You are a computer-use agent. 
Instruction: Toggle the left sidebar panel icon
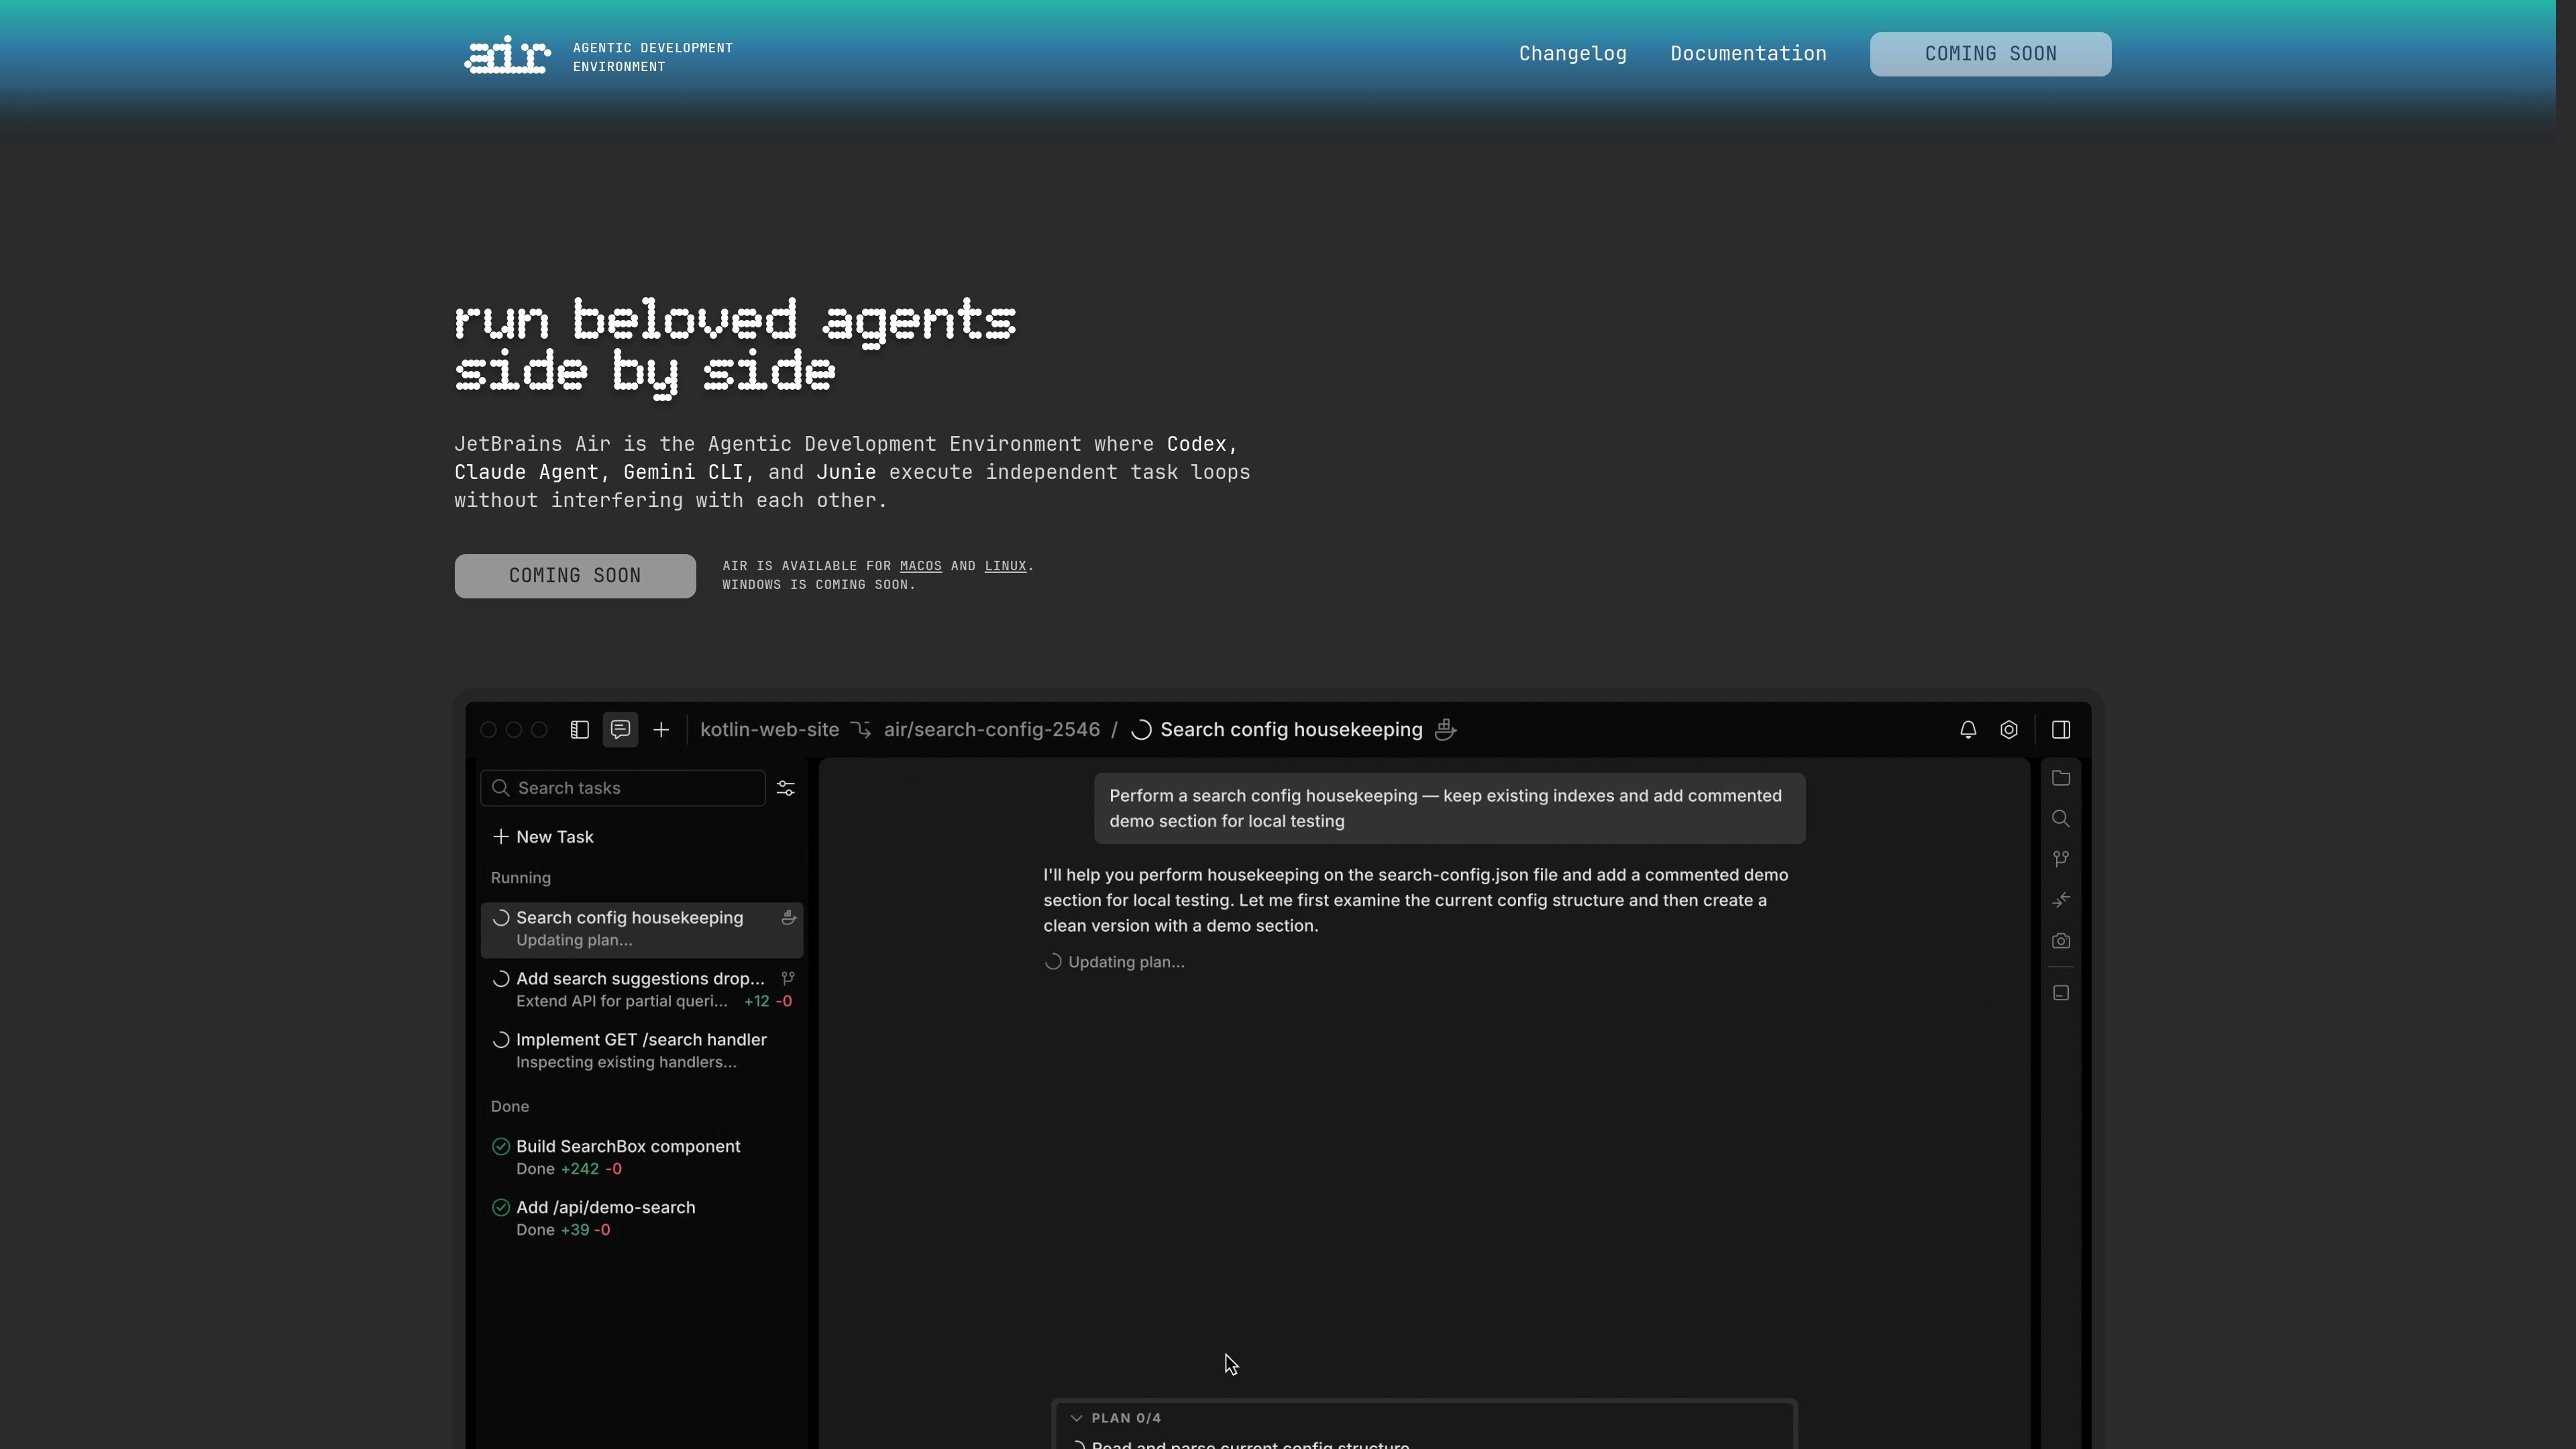click(x=580, y=730)
